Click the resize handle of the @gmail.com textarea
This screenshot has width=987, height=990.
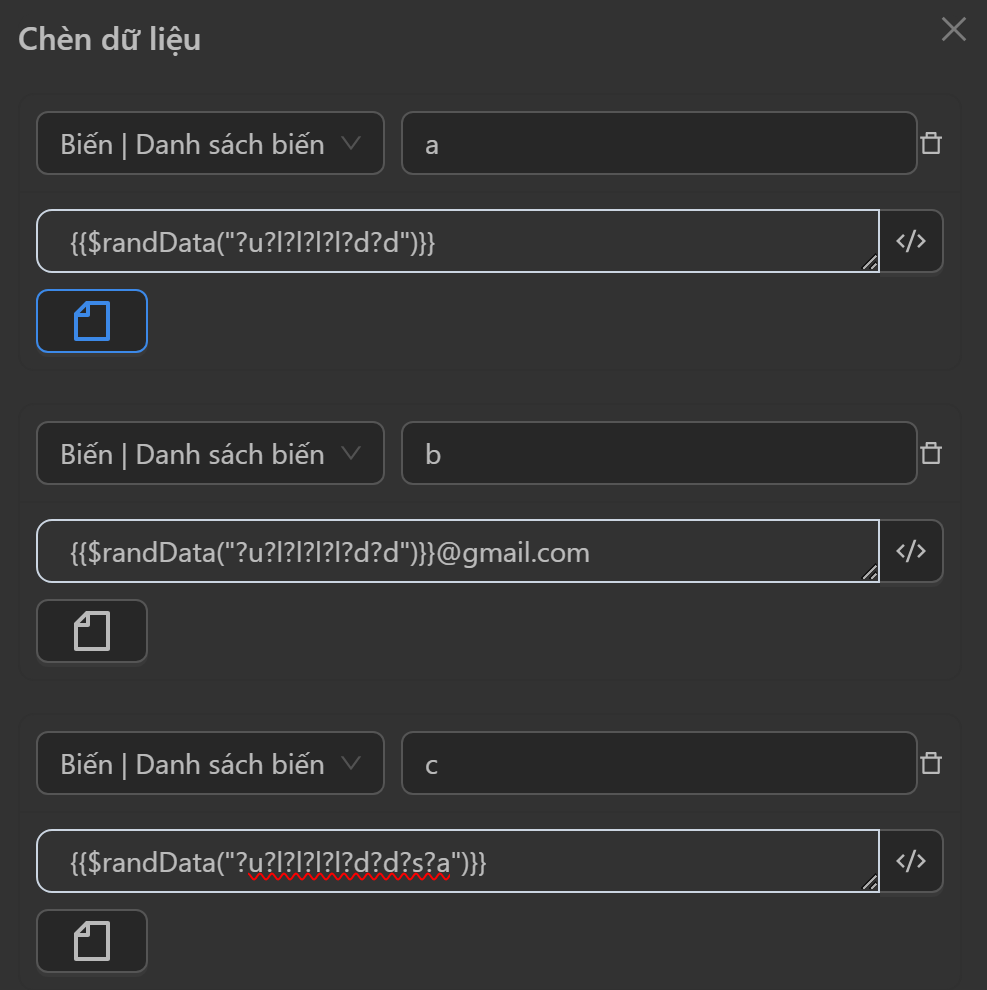pyautogui.click(x=870, y=573)
